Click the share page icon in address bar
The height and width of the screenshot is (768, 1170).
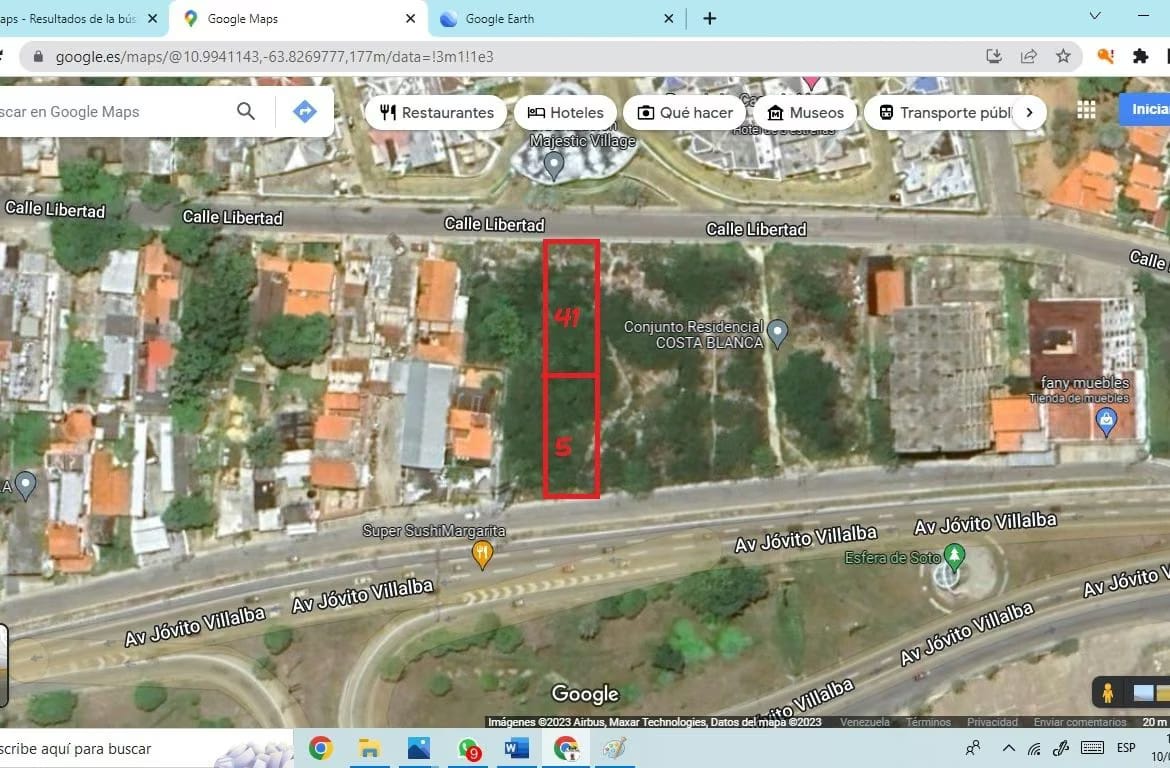[x=1028, y=56]
